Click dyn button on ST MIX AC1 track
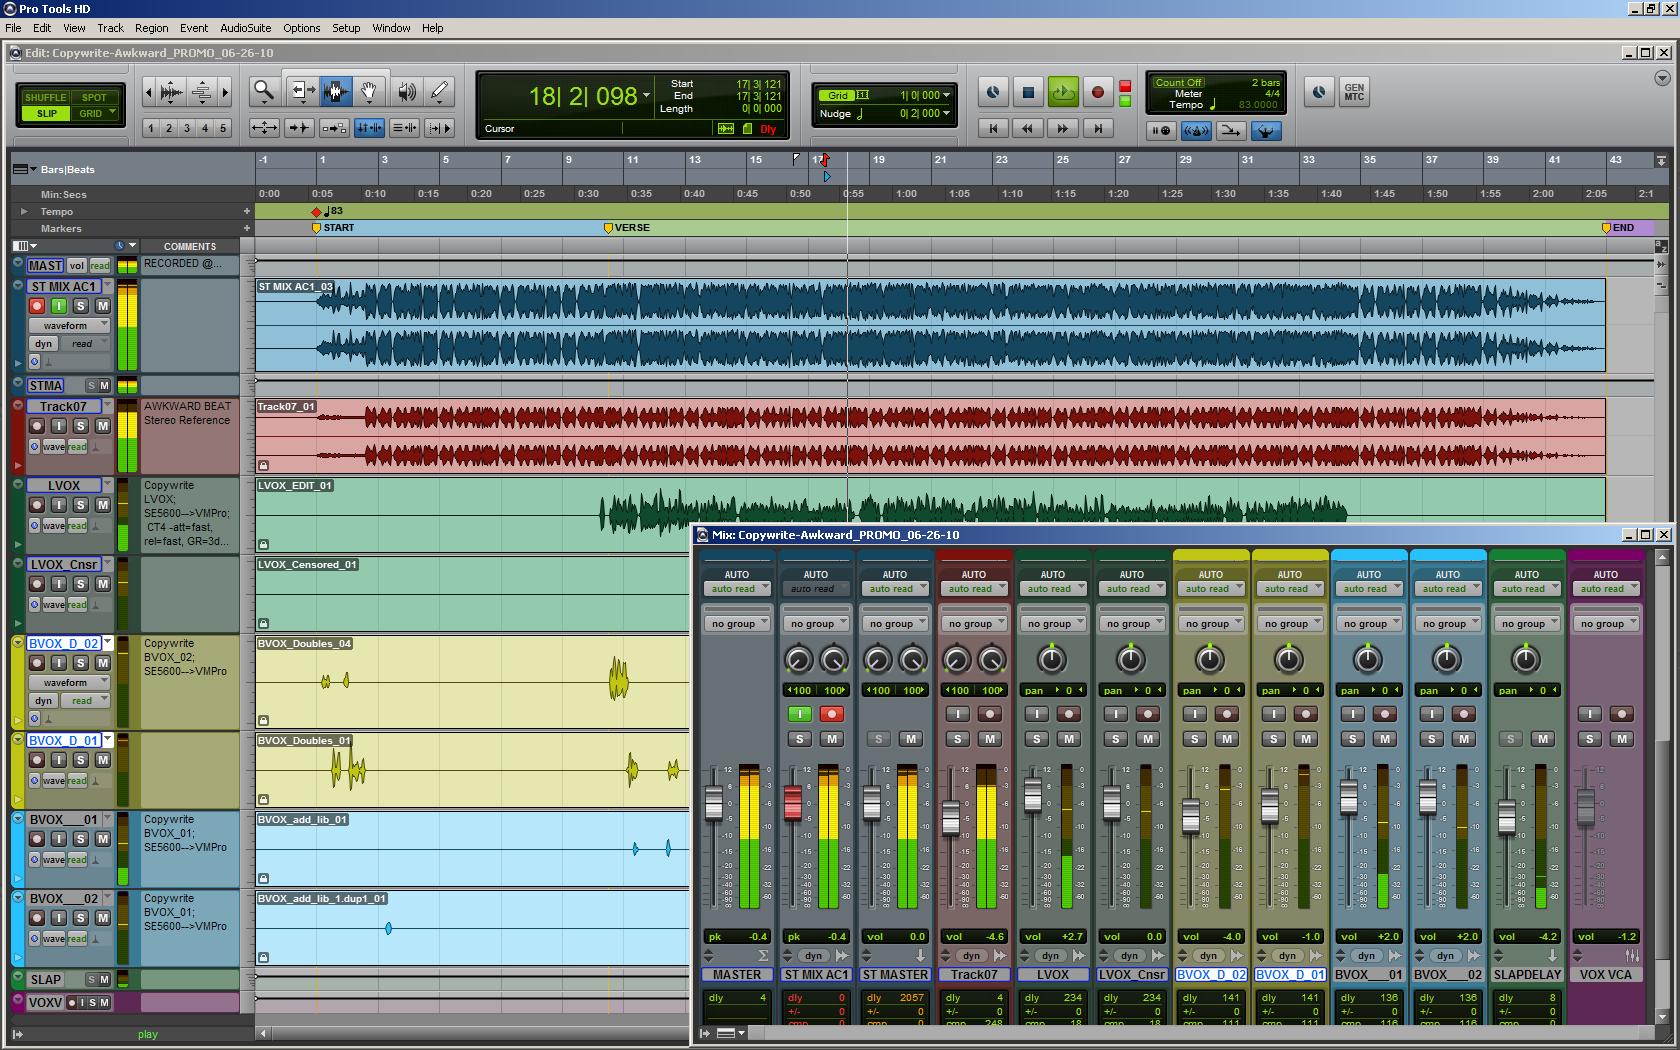The width and height of the screenshot is (1680, 1050). [43, 344]
